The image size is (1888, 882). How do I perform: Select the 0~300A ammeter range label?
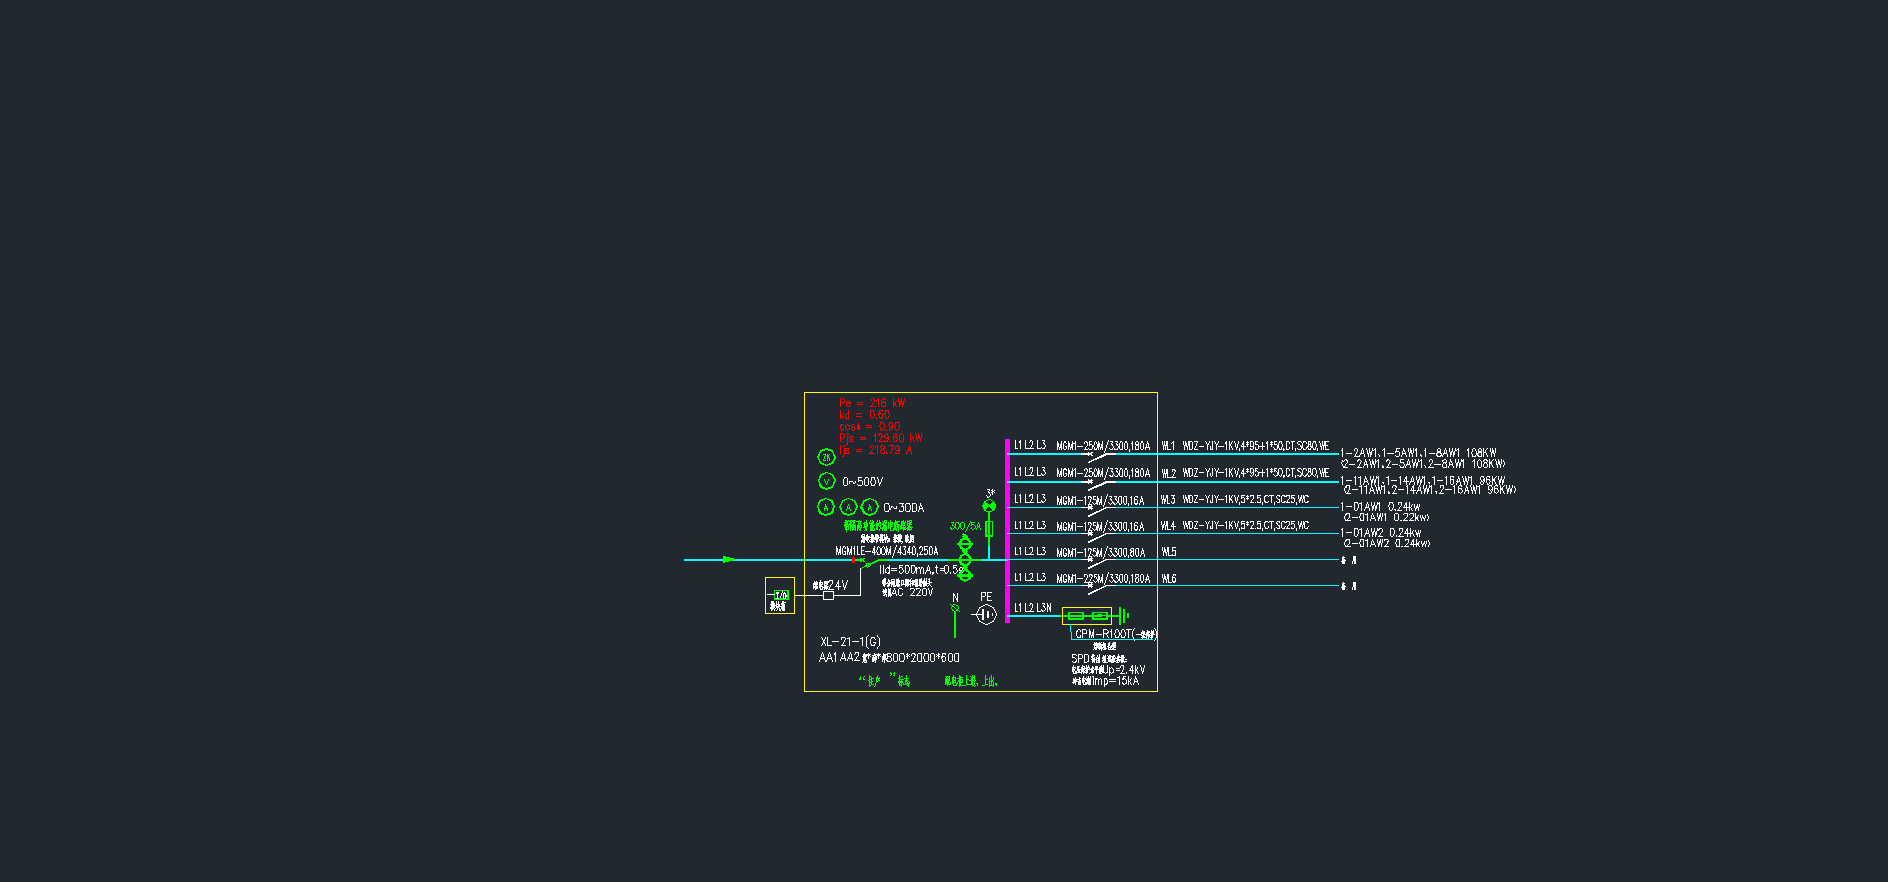903,508
